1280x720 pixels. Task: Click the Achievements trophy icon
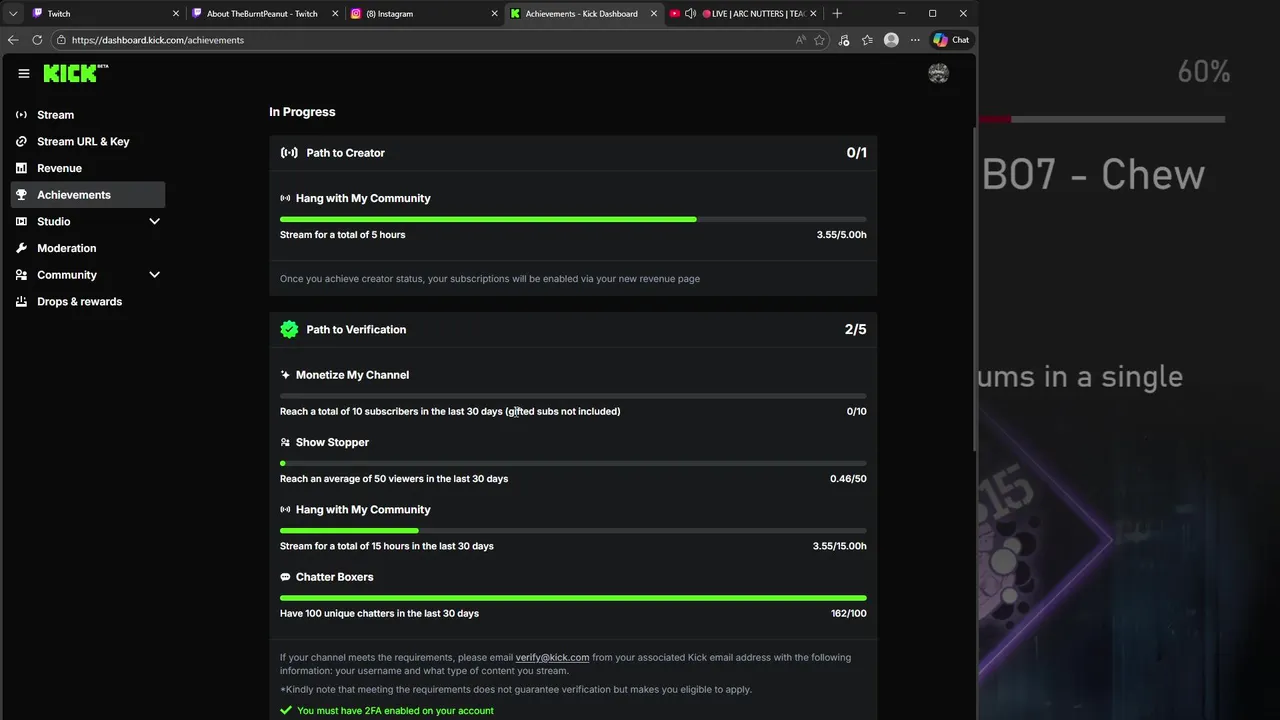tap(22, 195)
